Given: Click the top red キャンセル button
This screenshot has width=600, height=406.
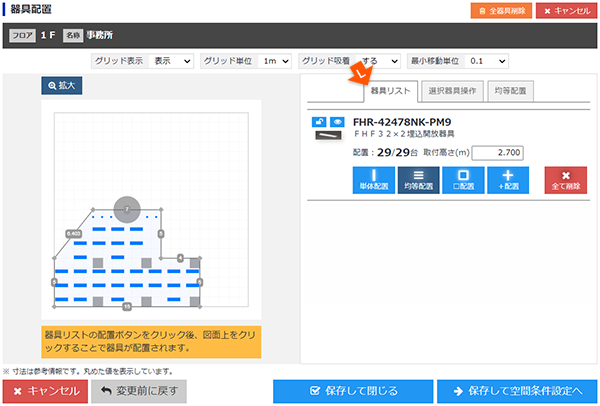Looking at the screenshot, I should 566,11.
